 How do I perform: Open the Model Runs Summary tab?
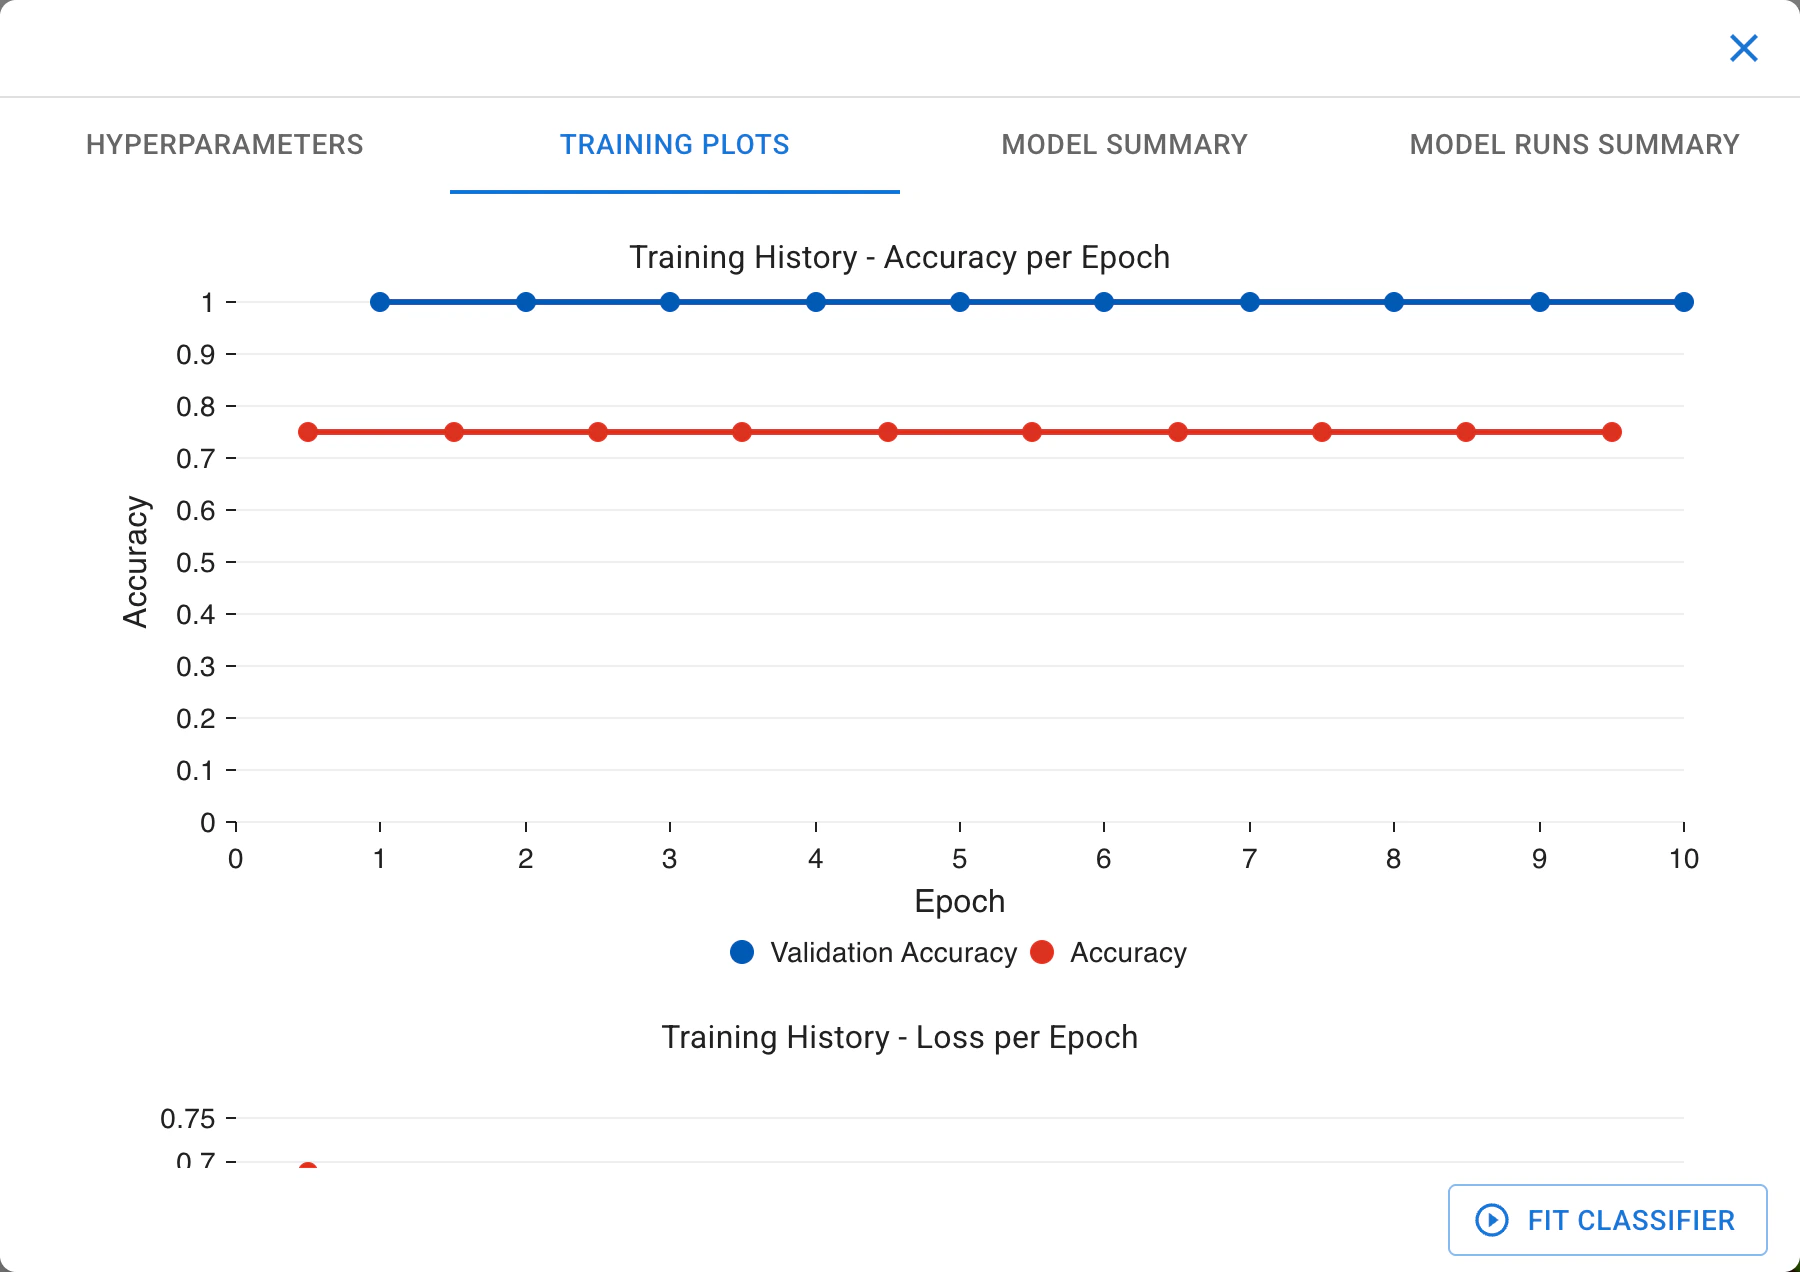click(1575, 145)
